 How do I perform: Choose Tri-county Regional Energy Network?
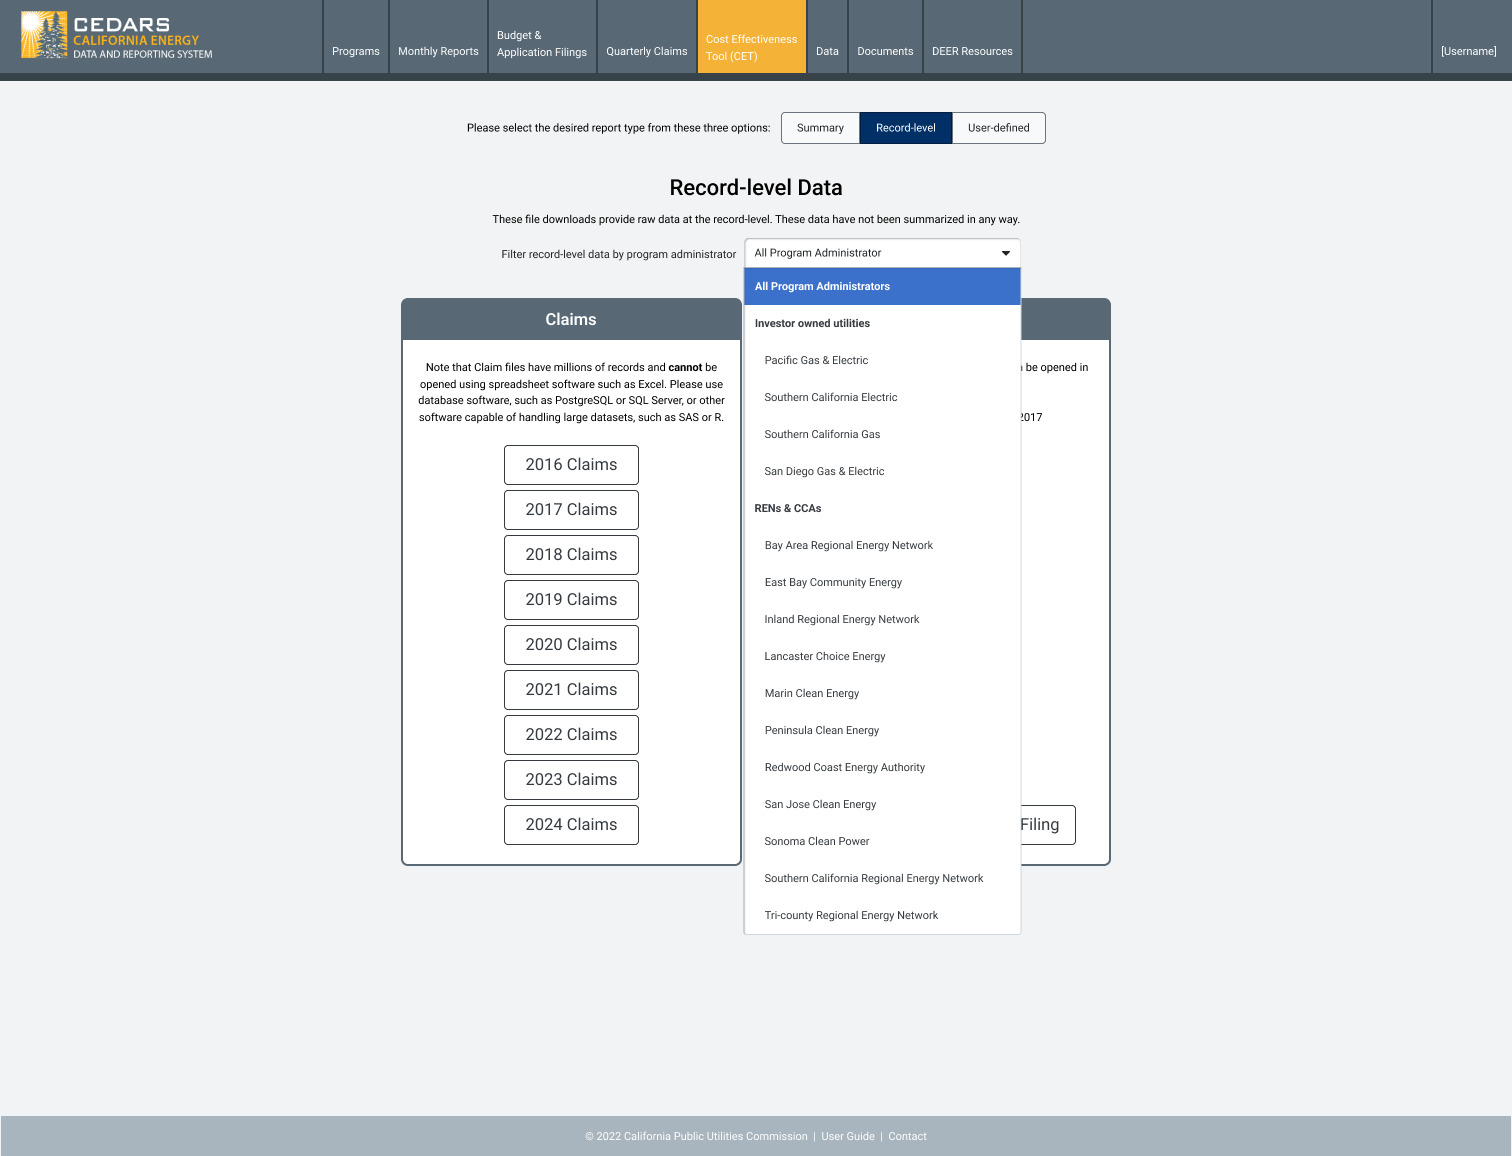point(851,916)
